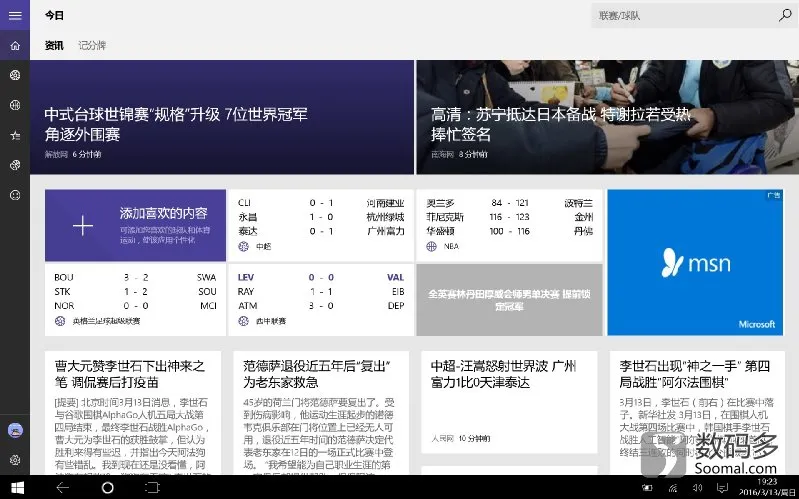Click the taskbar back arrow
Screen dimensions: 799x499
tap(63, 488)
